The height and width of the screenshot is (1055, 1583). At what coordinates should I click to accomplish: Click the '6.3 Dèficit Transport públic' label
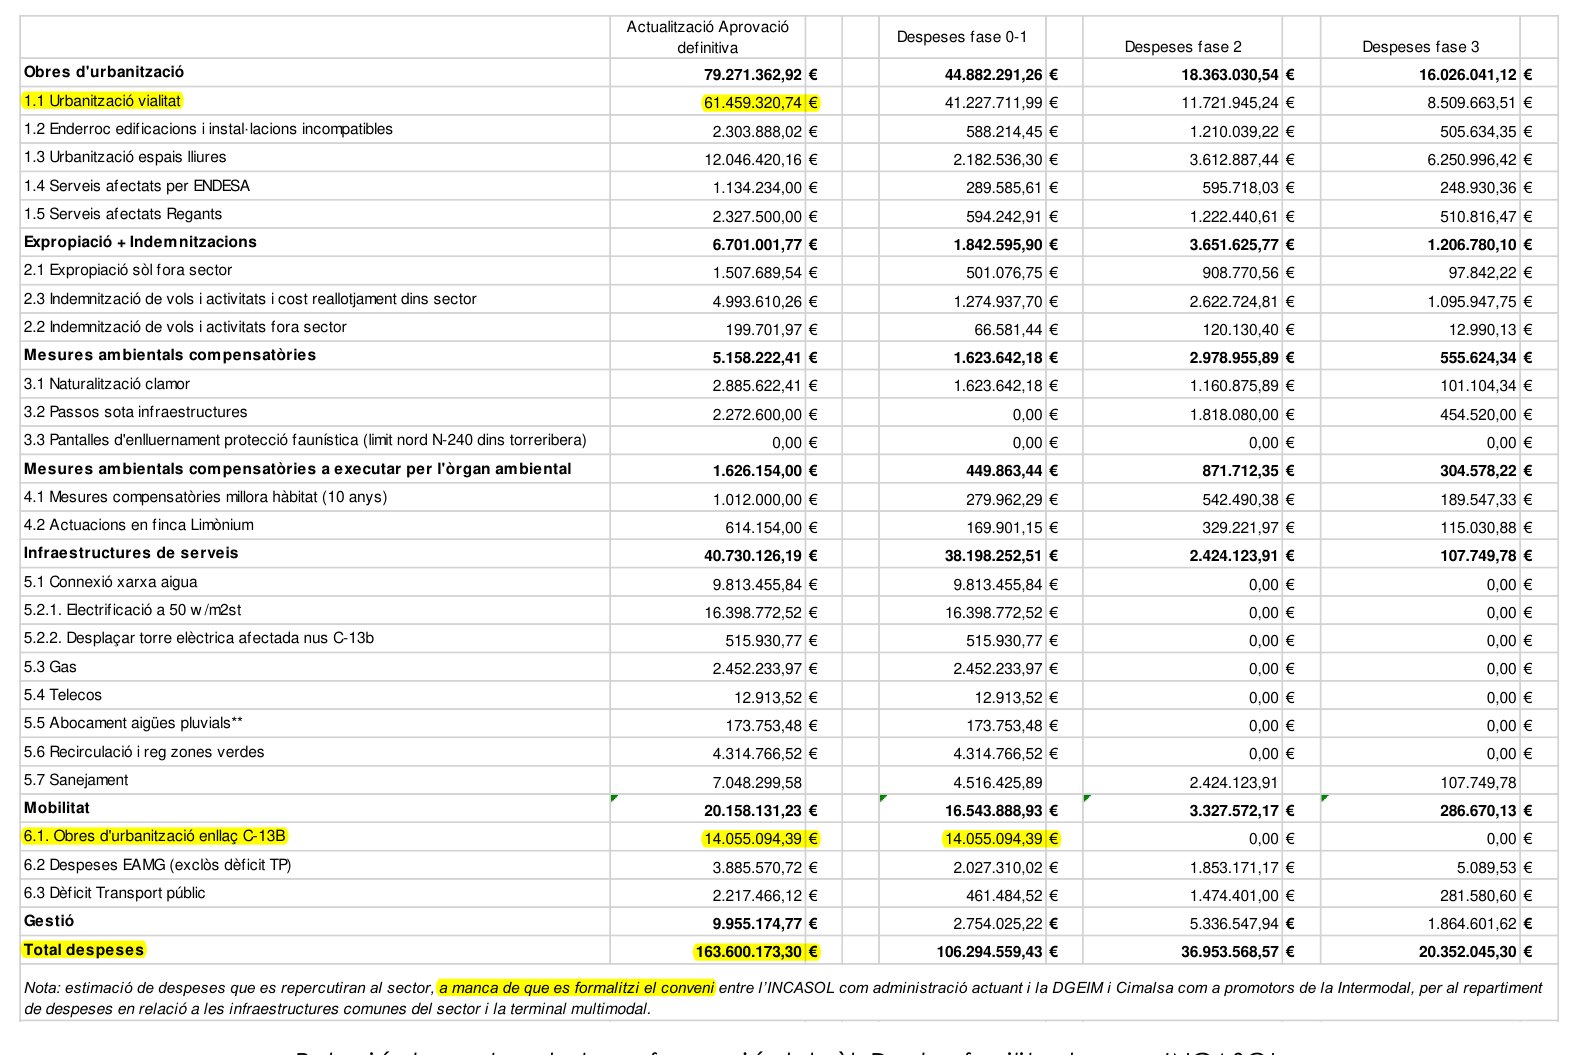tap(114, 893)
